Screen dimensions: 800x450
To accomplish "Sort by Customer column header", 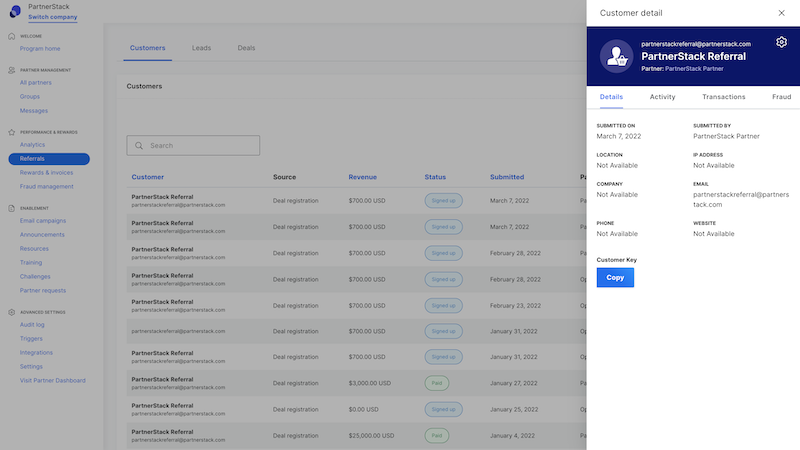I will [147, 177].
